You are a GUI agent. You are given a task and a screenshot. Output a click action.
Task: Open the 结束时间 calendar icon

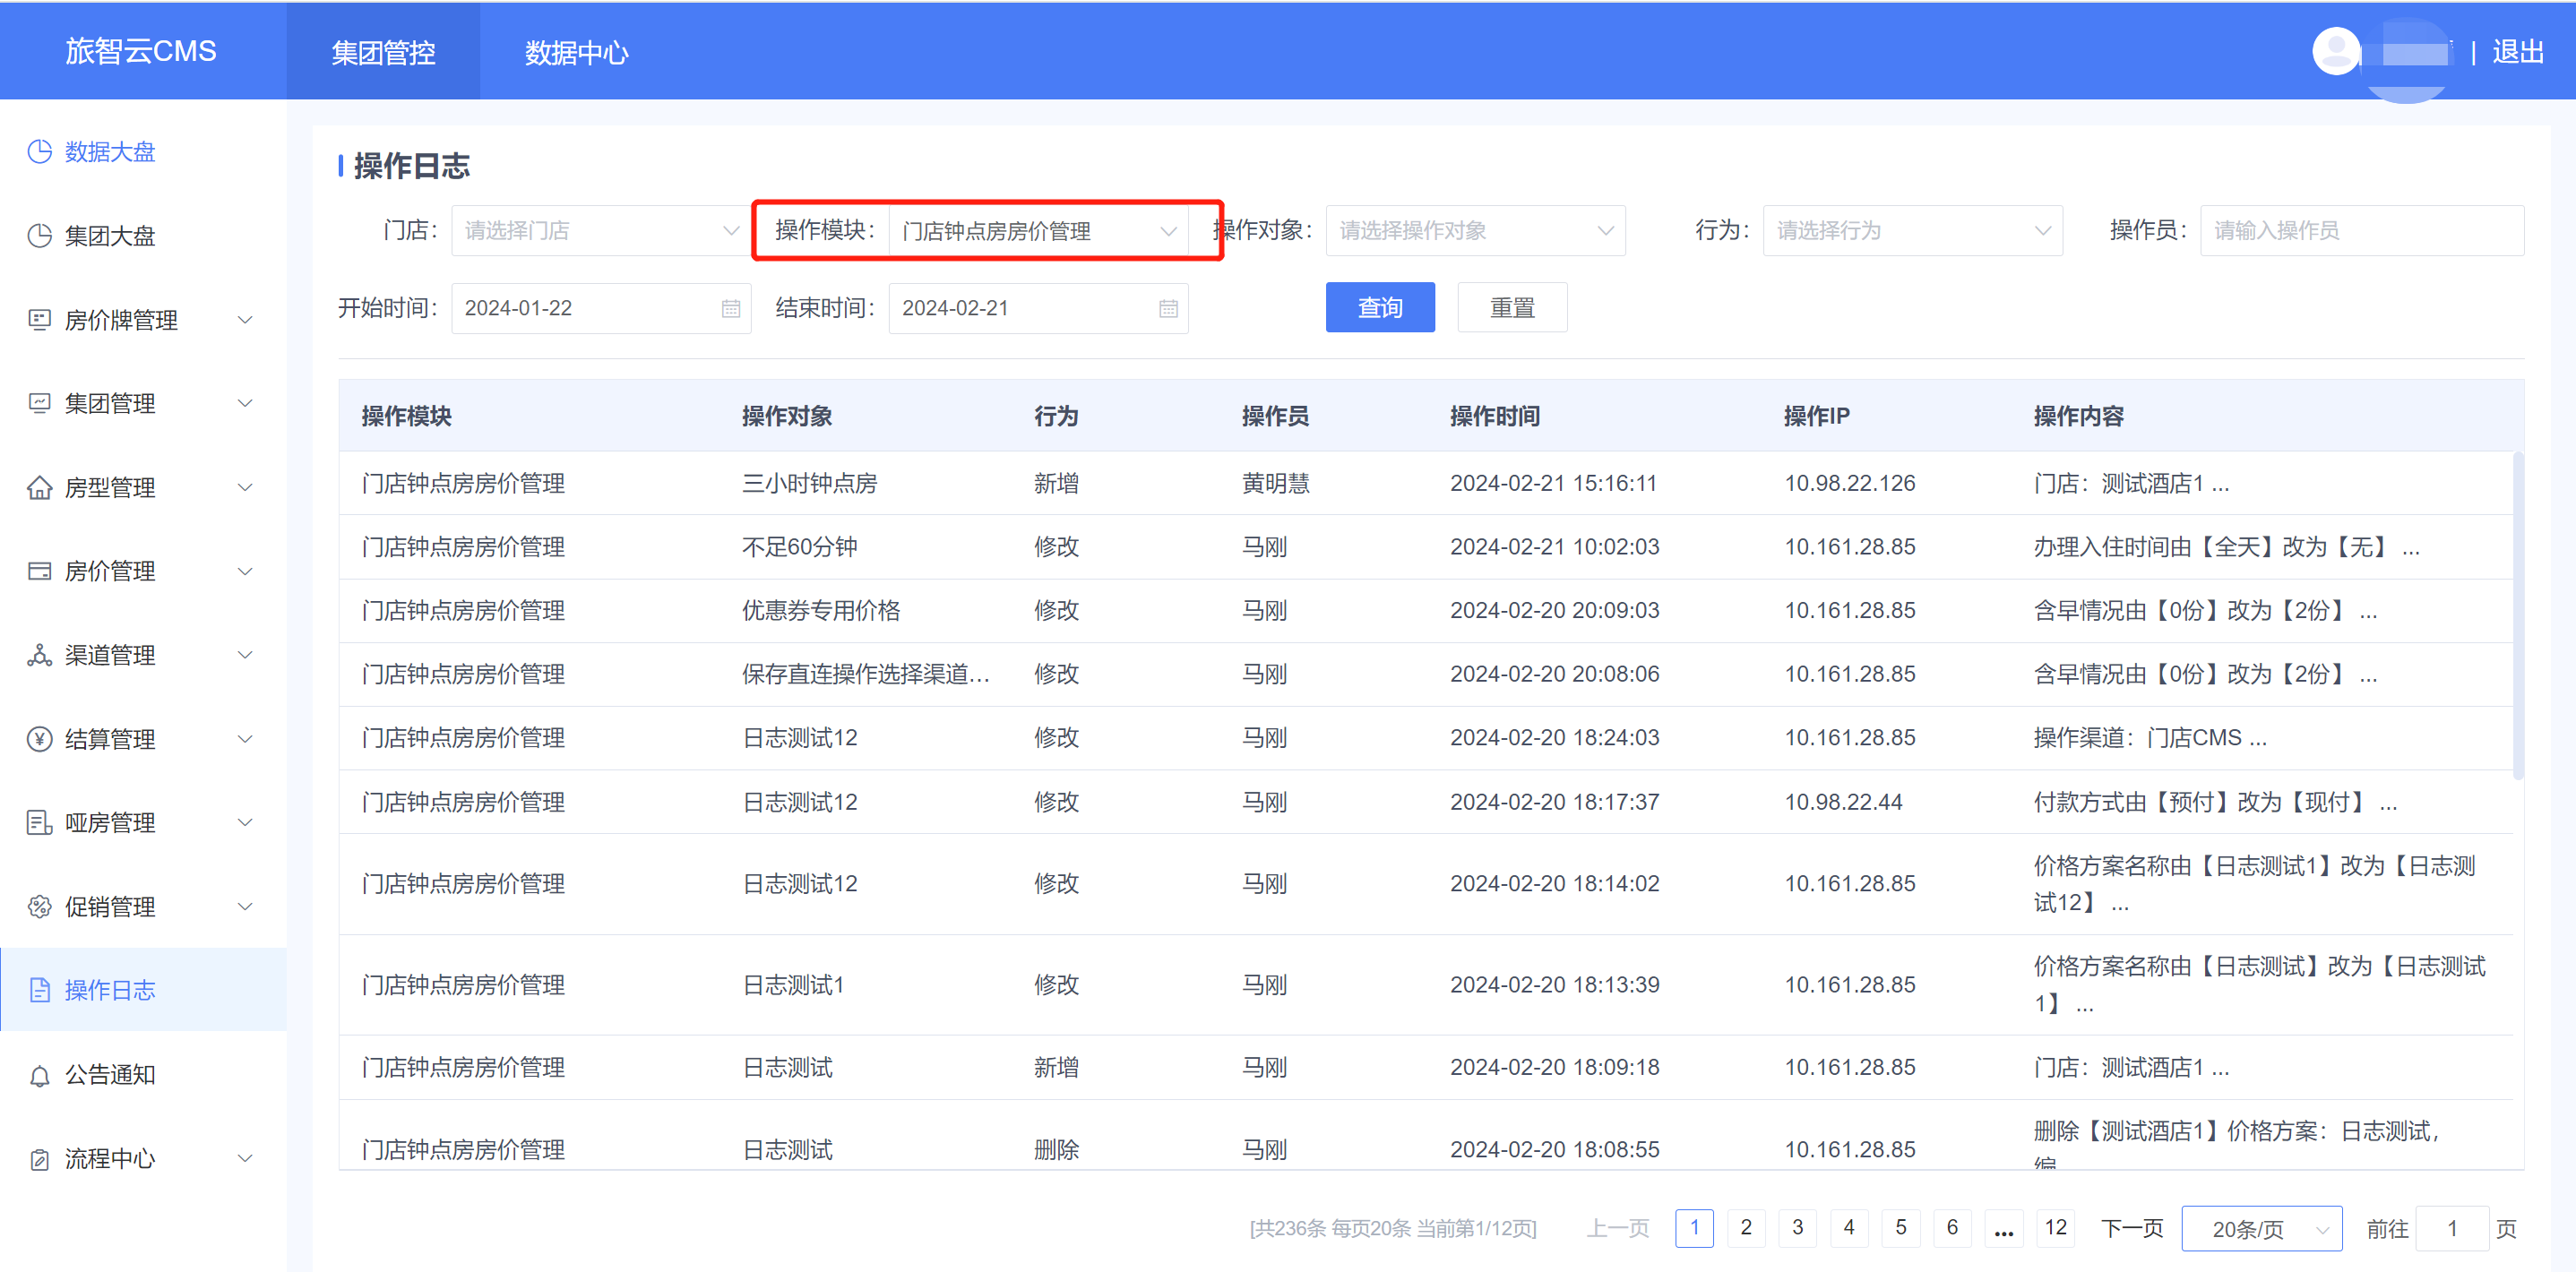point(1168,309)
